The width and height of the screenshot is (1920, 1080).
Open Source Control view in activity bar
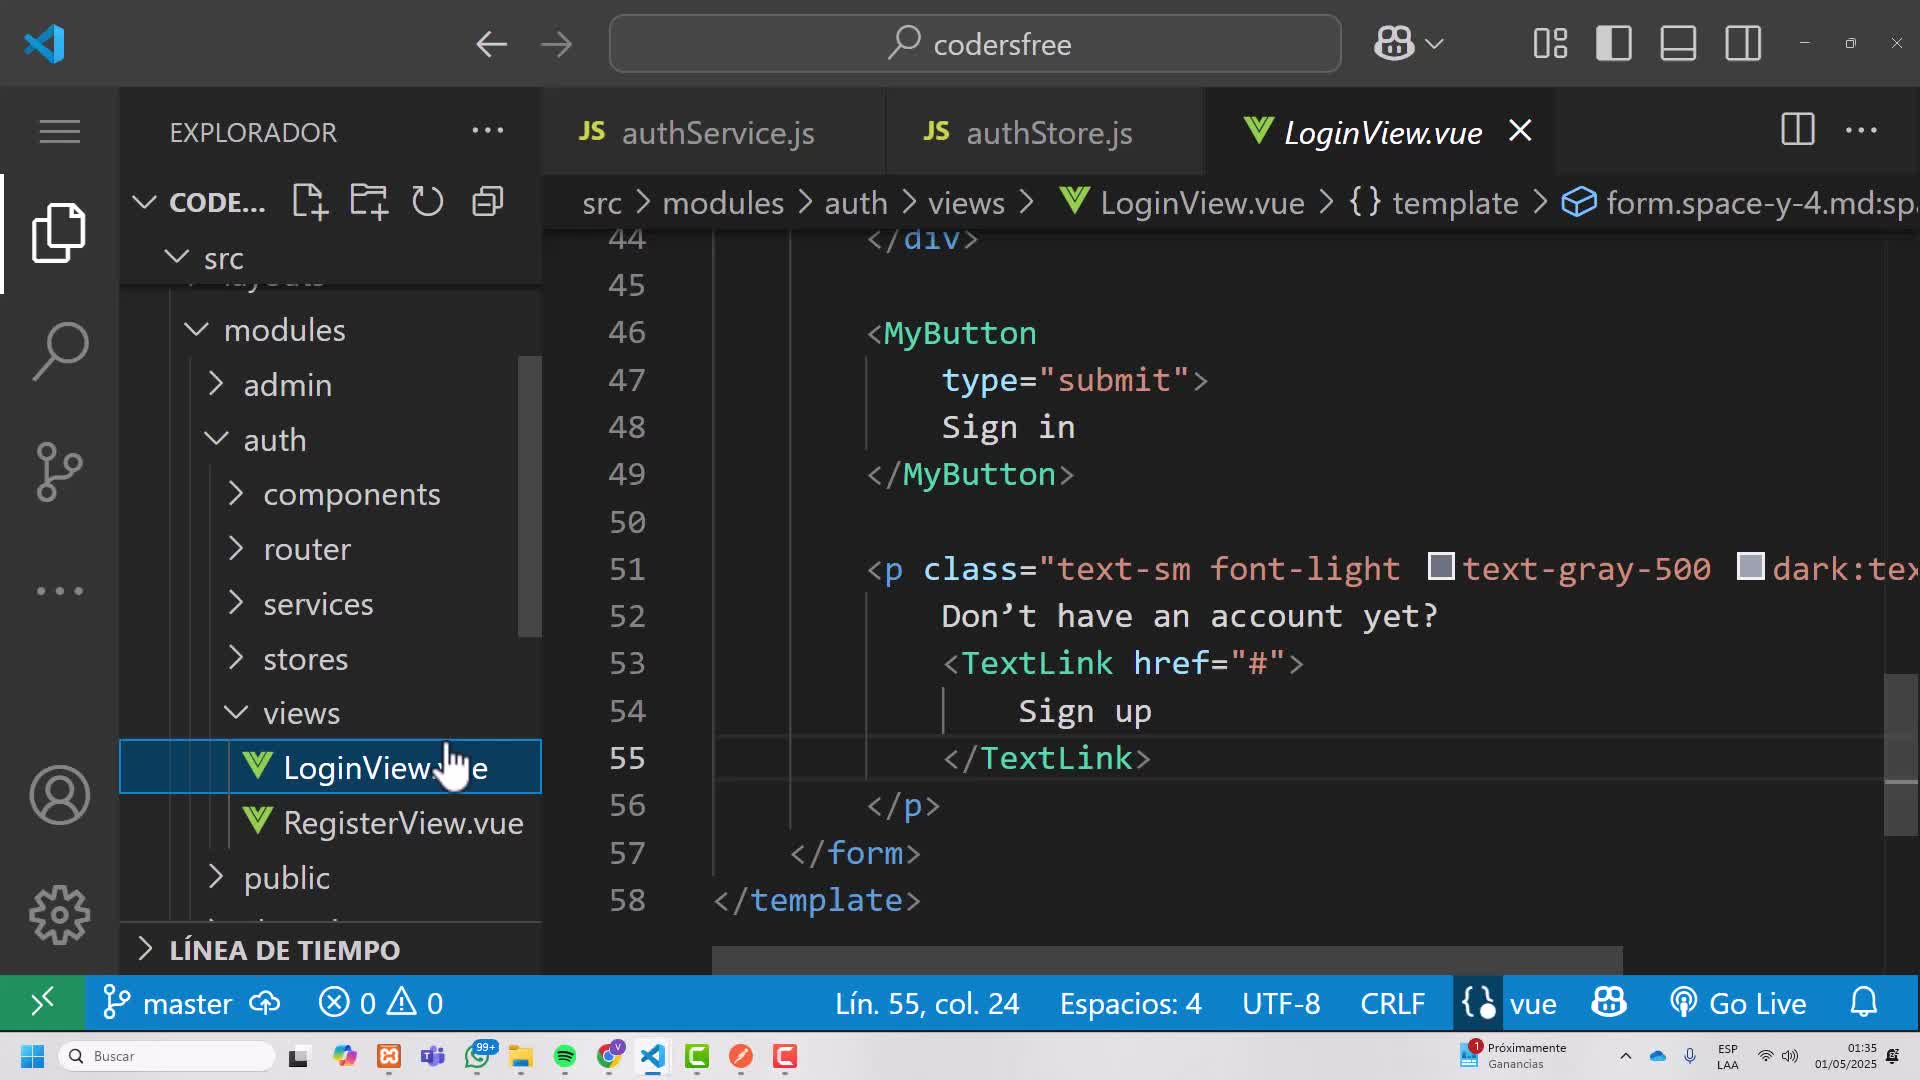(59, 471)
